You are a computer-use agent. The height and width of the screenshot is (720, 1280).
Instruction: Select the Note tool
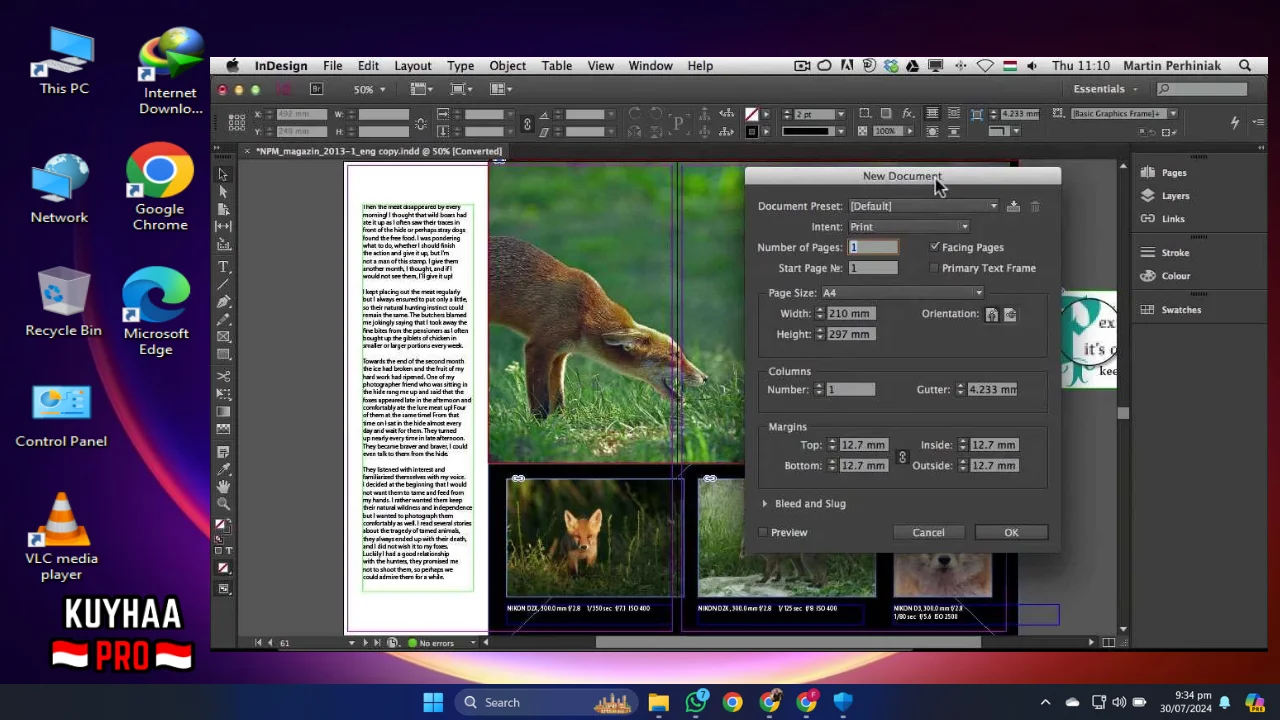[x=223, y=451]
